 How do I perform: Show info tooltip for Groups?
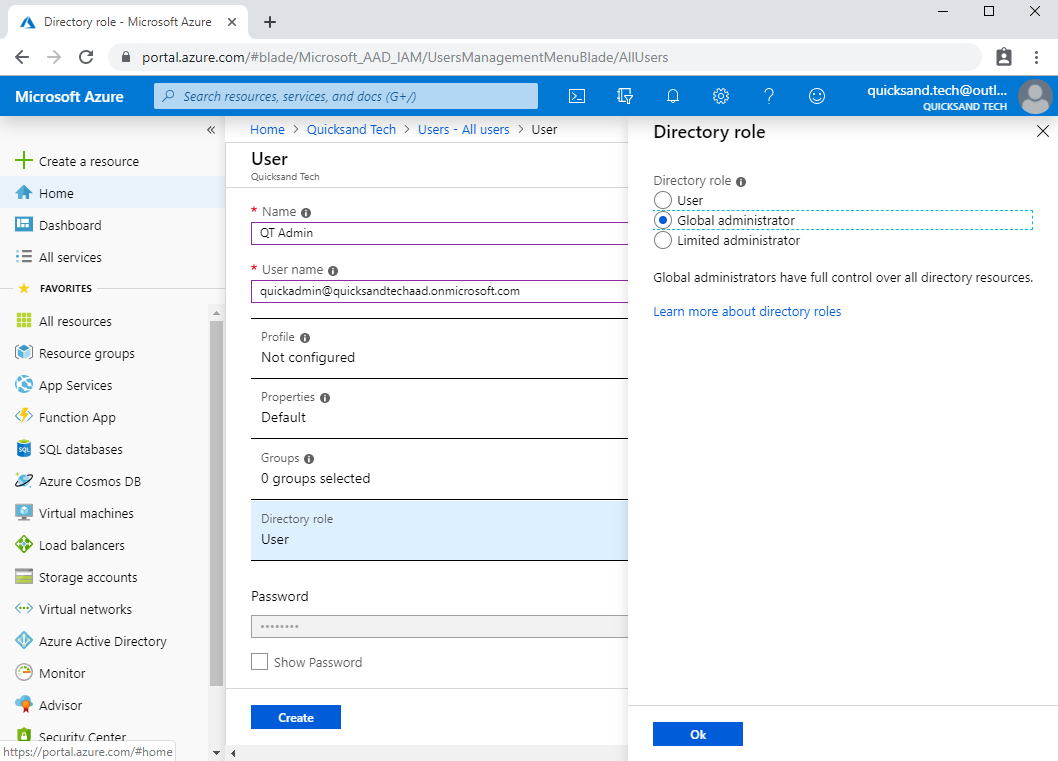pyautogui.click(x=309, y=459)
